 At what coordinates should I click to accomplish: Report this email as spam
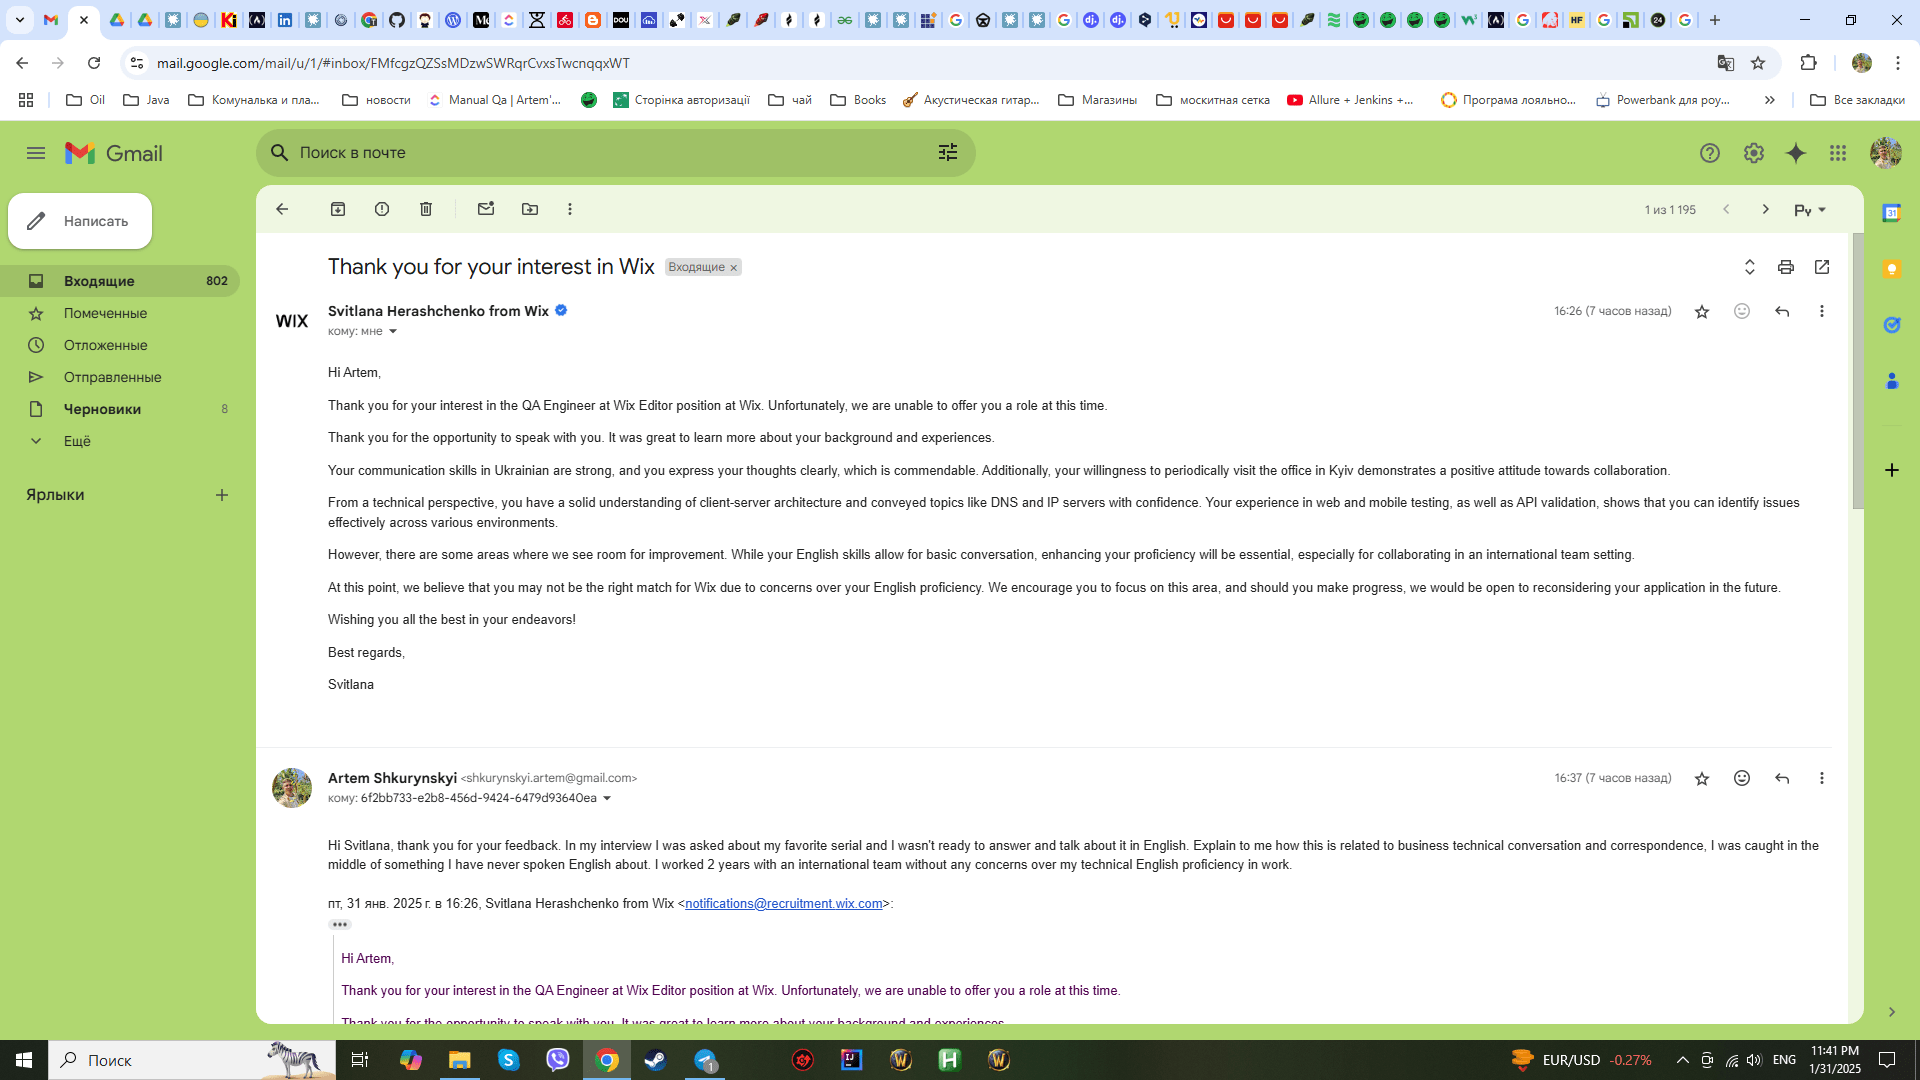(x=382, y=209)
